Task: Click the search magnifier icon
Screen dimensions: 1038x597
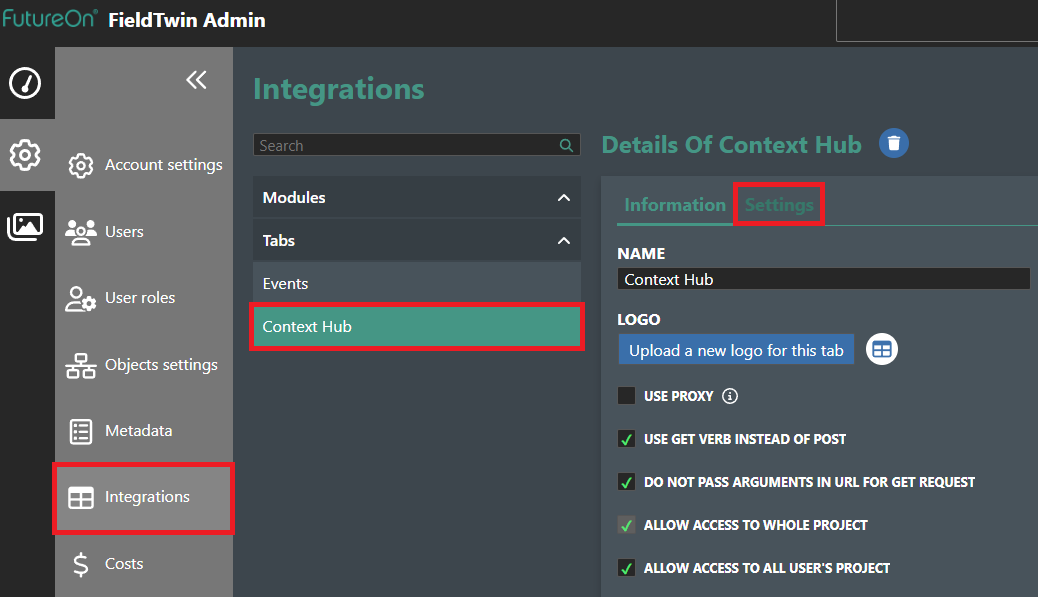Action: click(x=566, y=145)
